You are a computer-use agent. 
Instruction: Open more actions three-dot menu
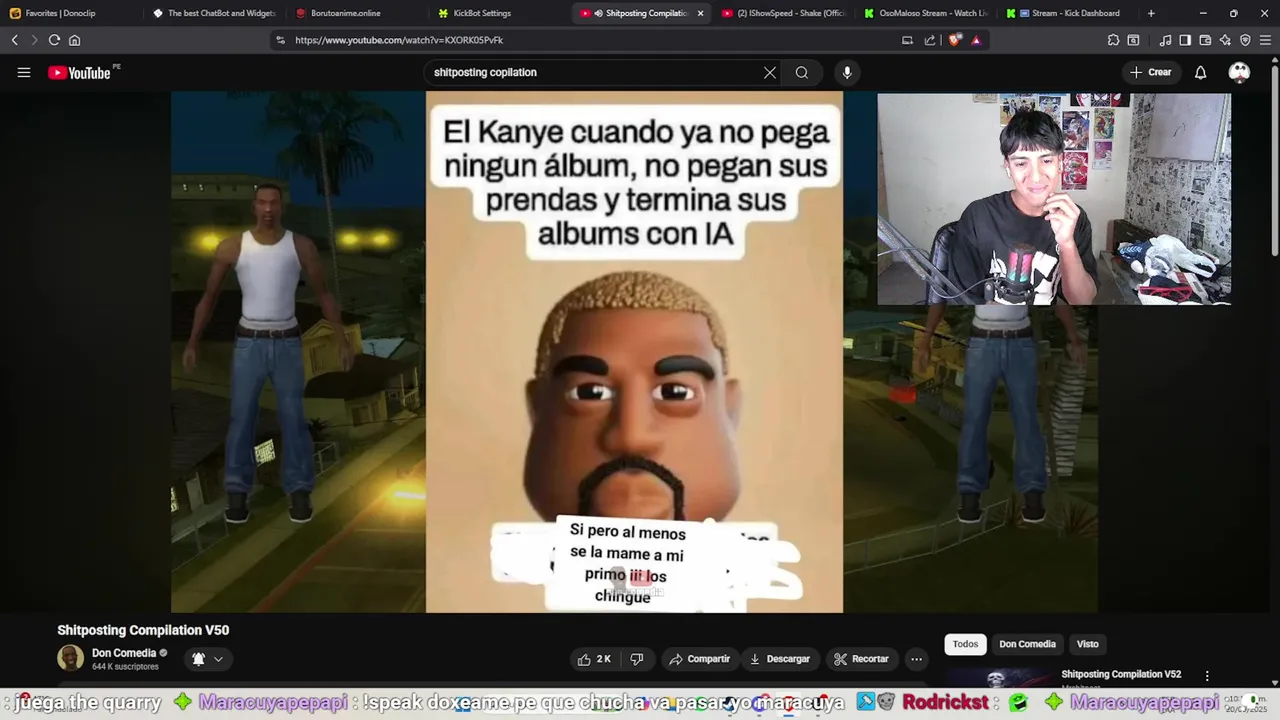pyautogui.click(x=916, y=659)
